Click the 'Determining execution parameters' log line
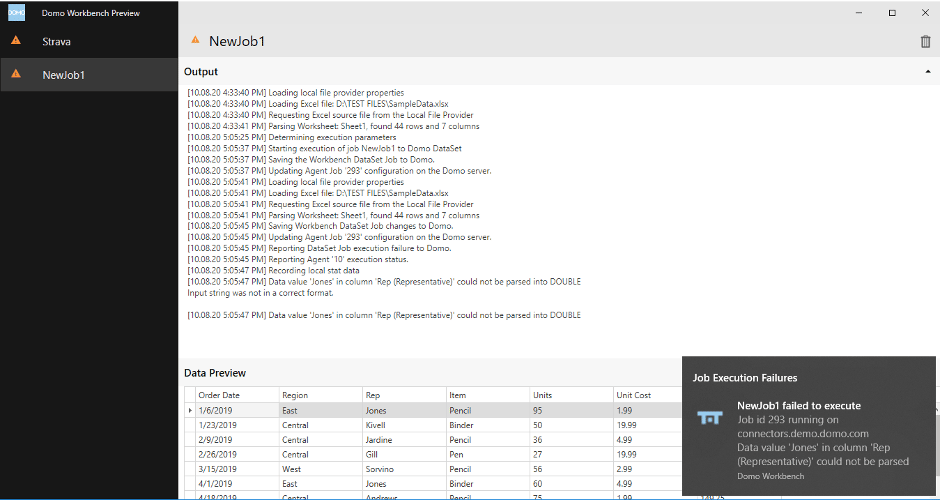Image resolution: width=941 pixels, height=502 pixels. pos(292,138)
